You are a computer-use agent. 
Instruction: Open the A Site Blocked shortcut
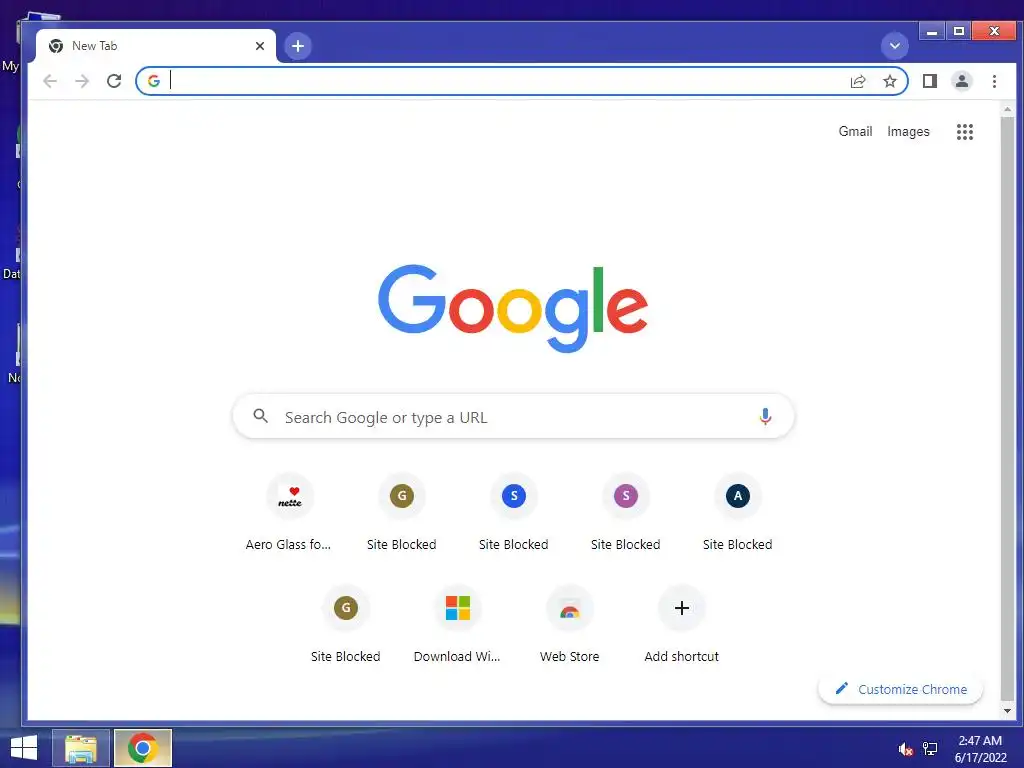(738, 513)
